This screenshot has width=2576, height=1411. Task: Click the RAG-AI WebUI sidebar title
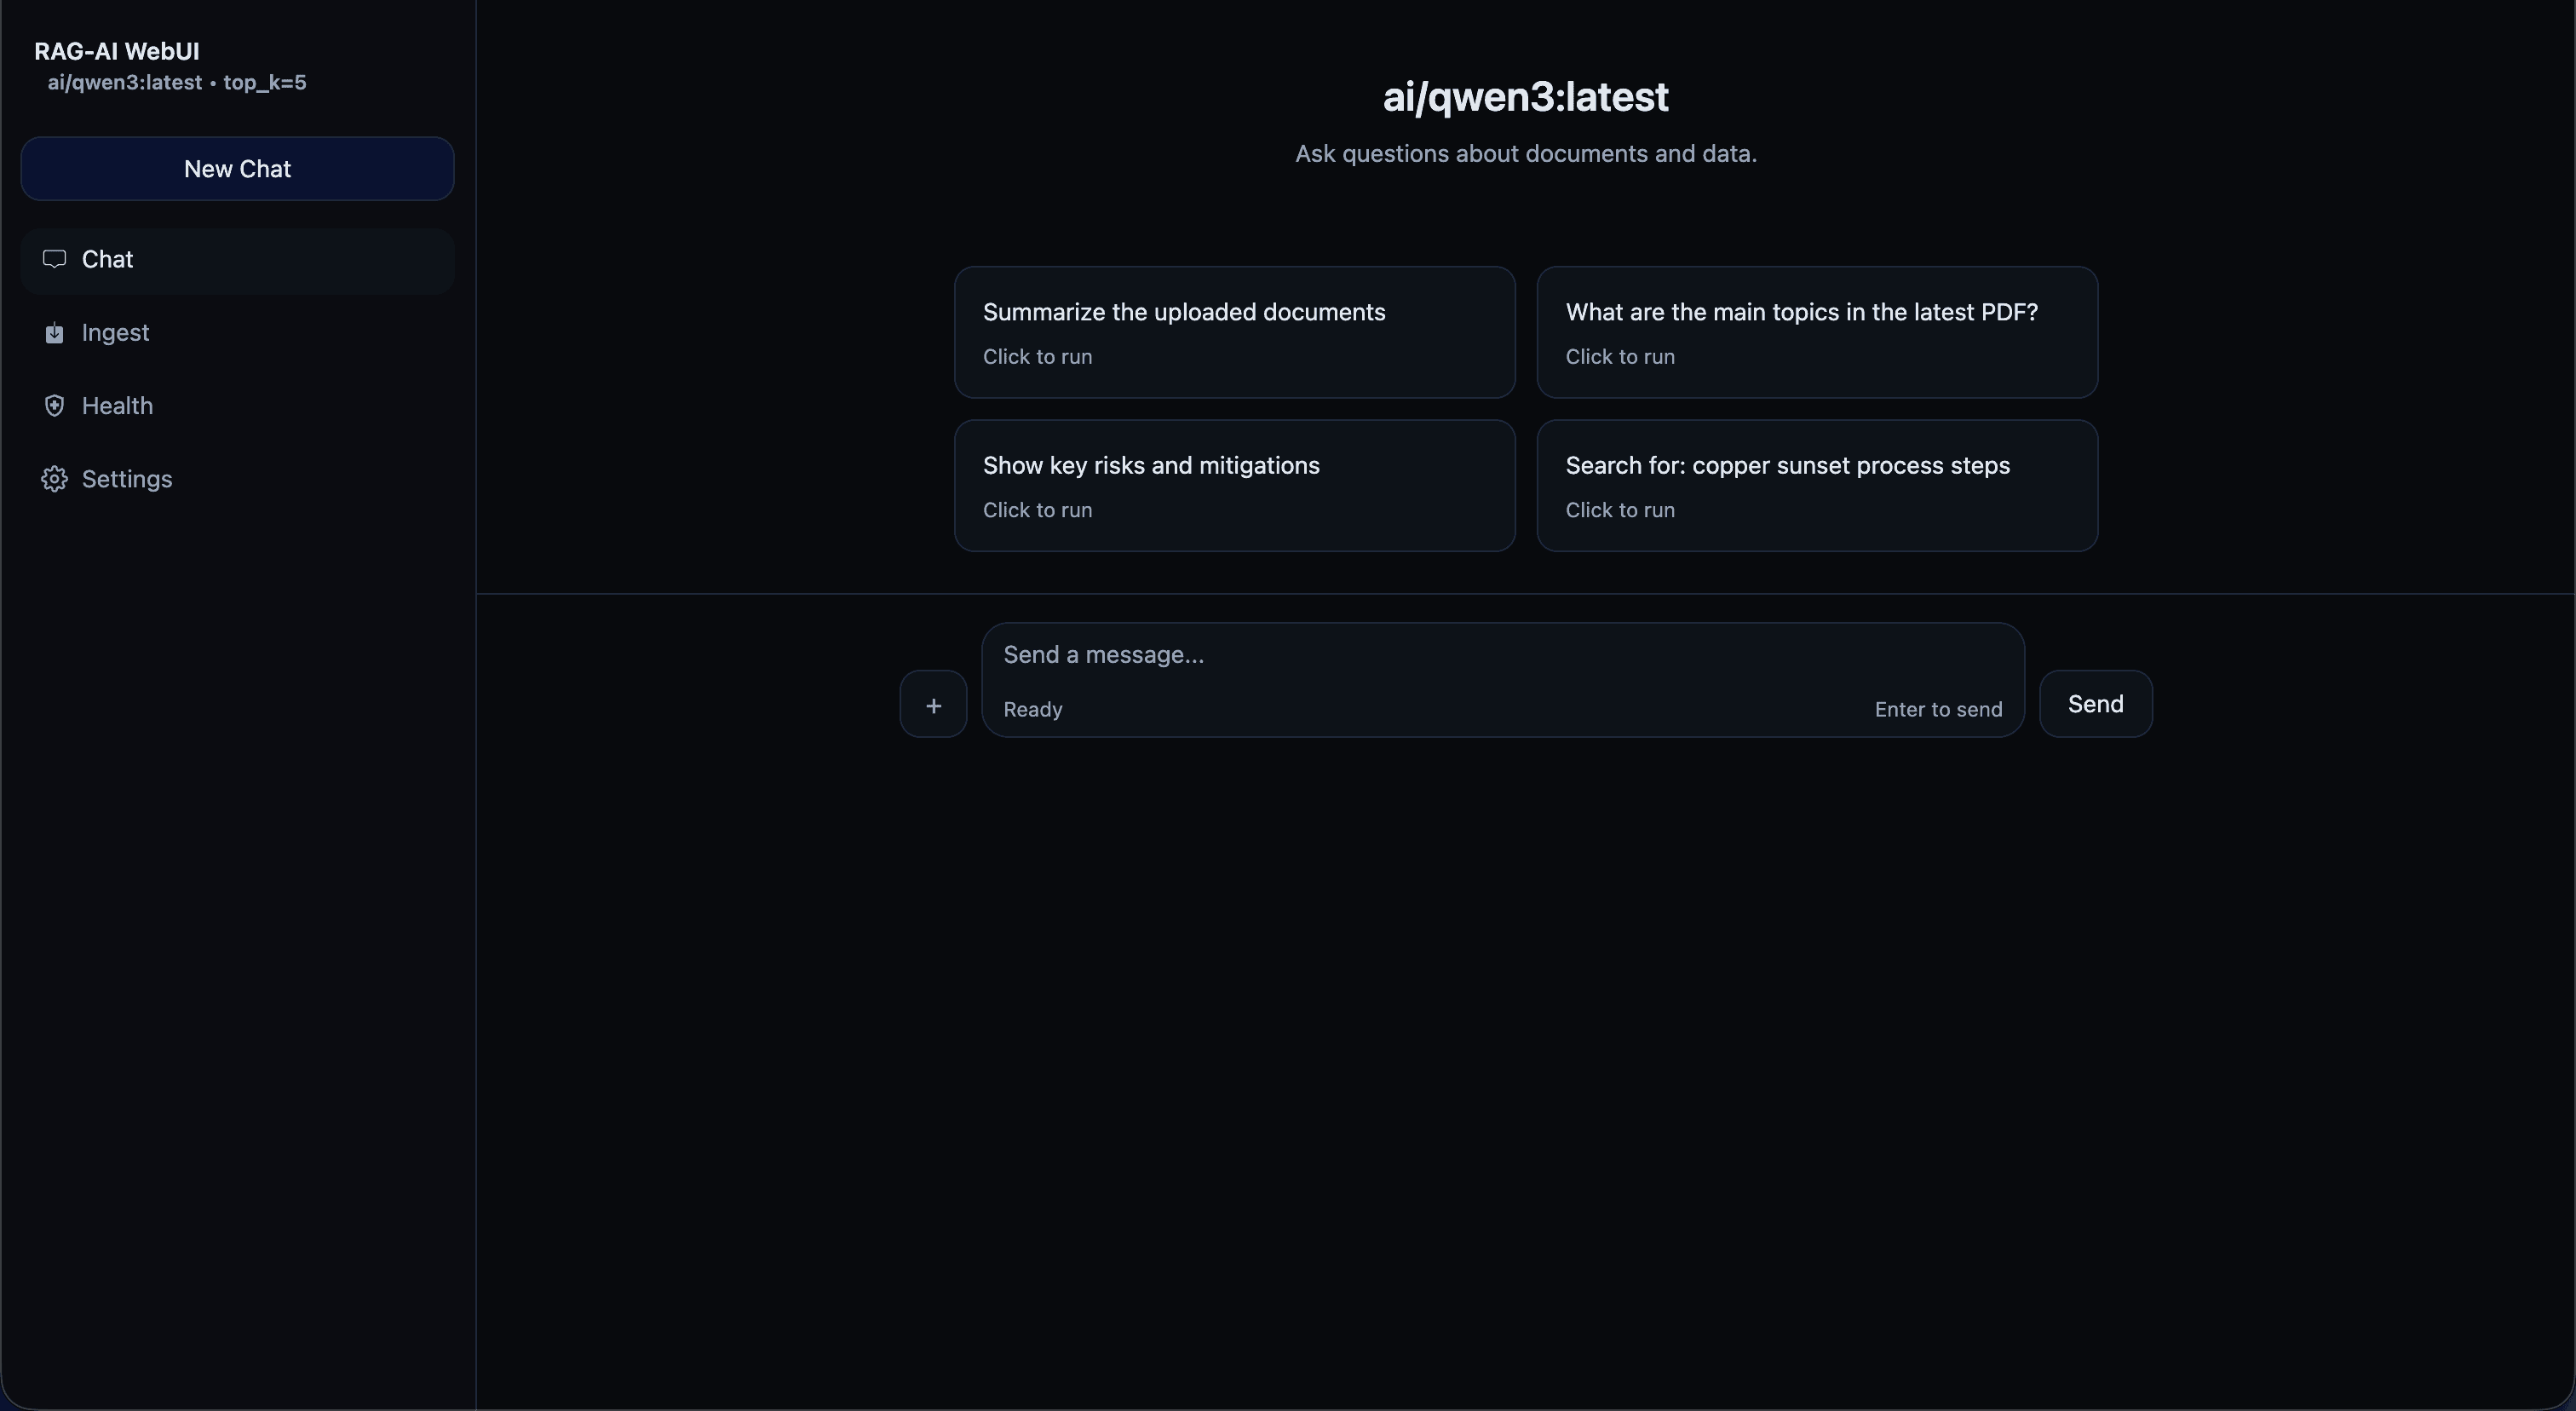[x=117, y=51]
